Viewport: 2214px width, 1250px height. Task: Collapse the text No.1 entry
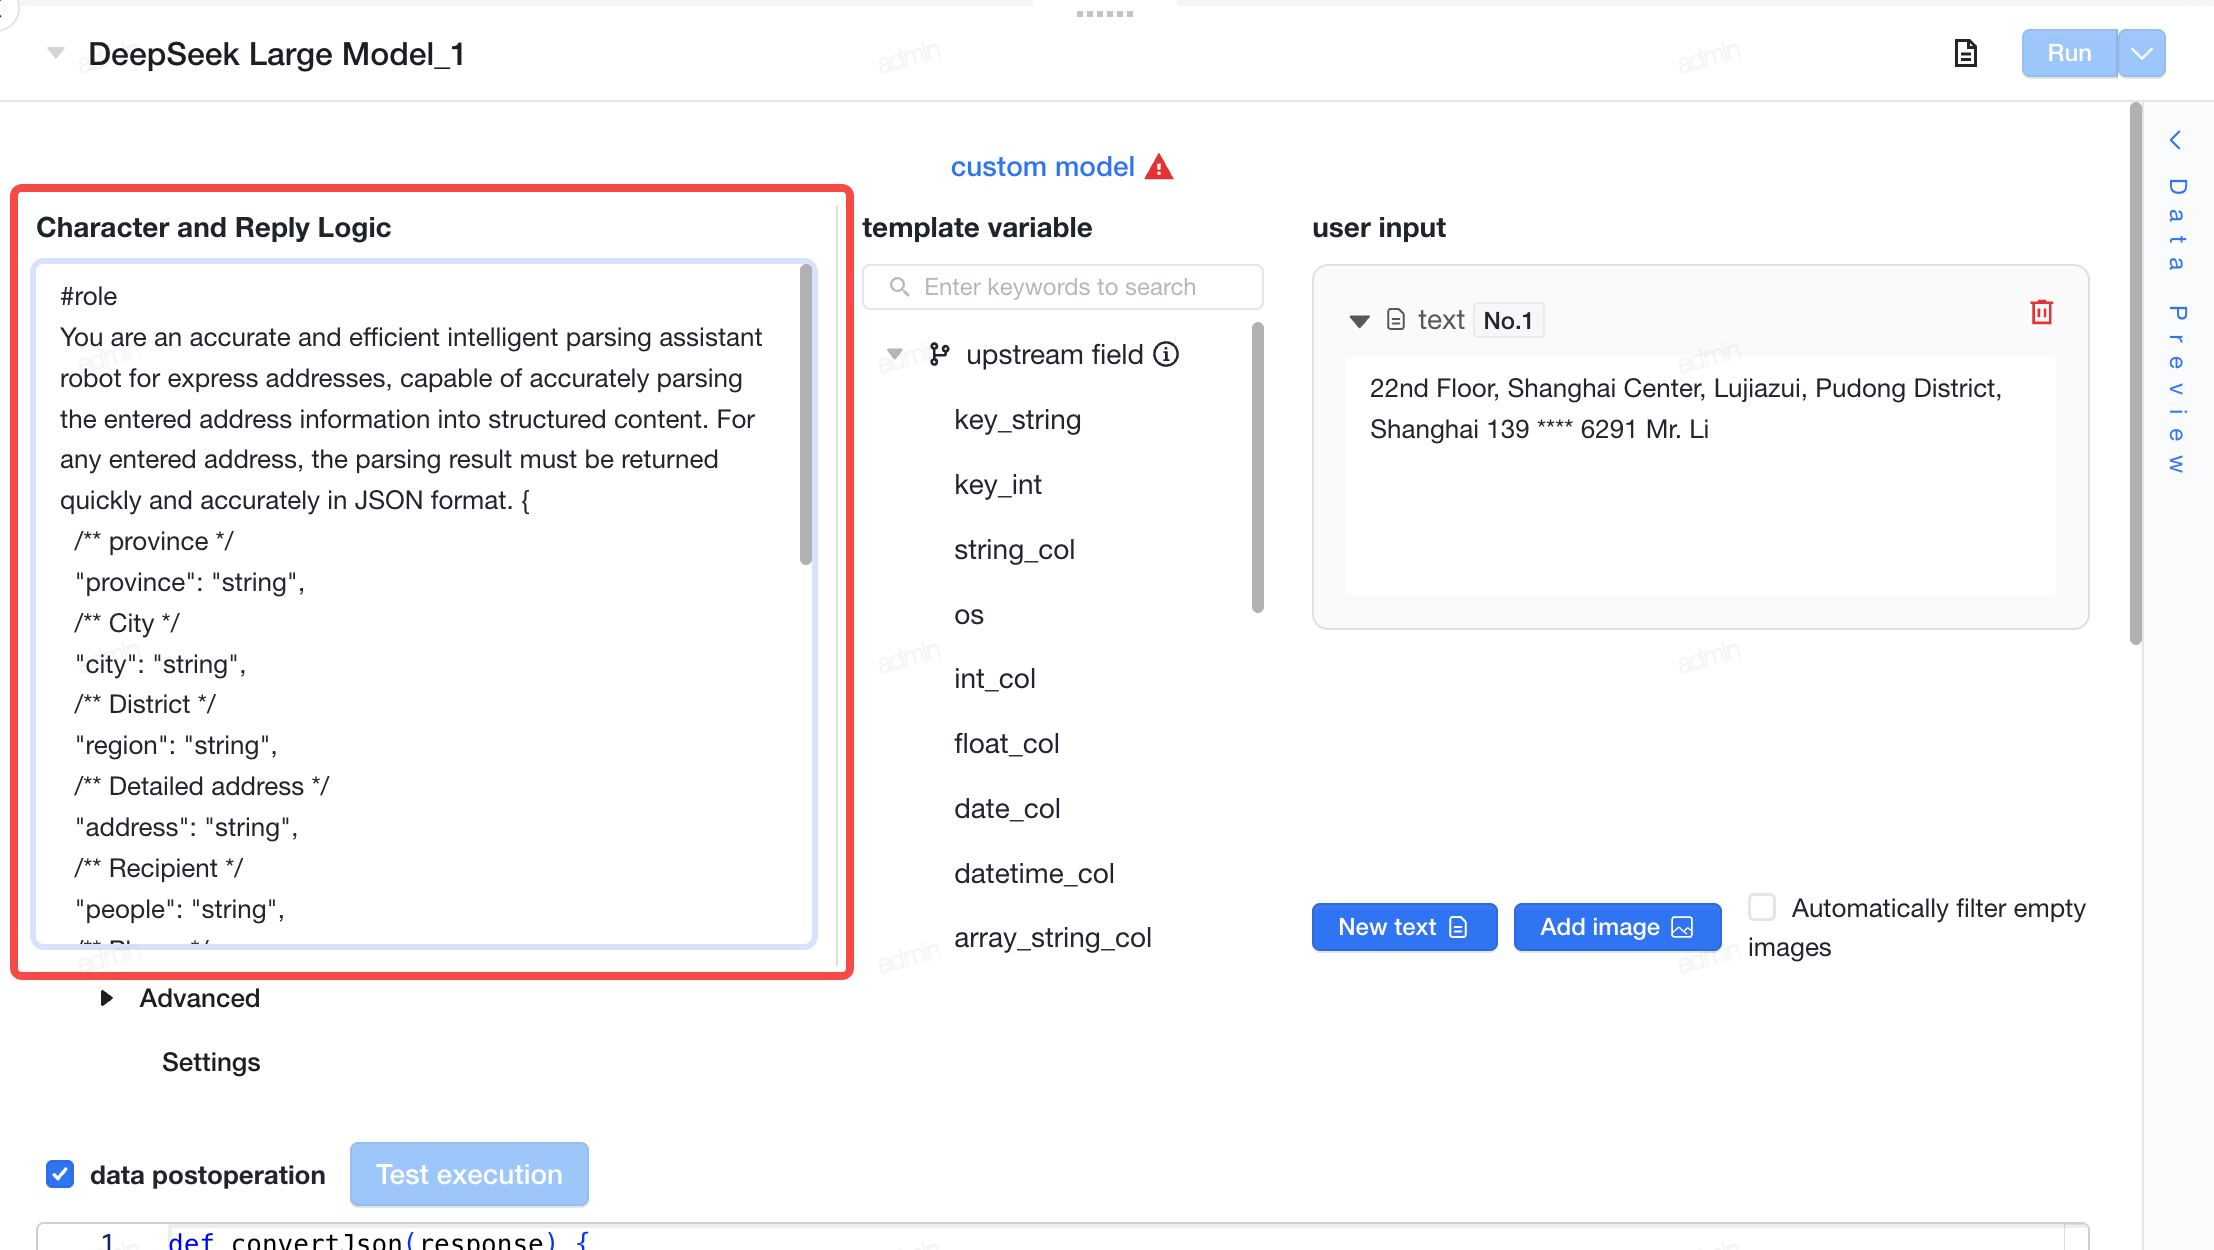tap(1359, 321)
